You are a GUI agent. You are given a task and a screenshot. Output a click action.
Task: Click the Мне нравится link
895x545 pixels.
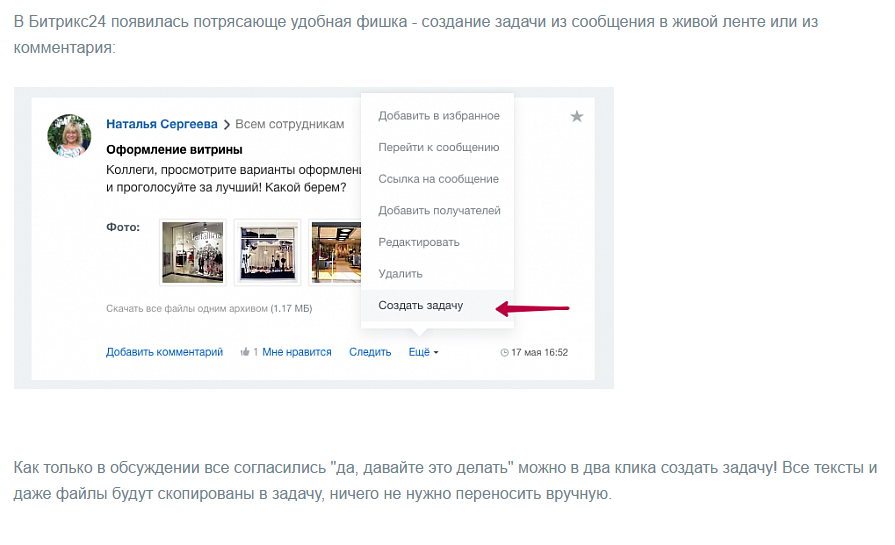tap(296, 352)
